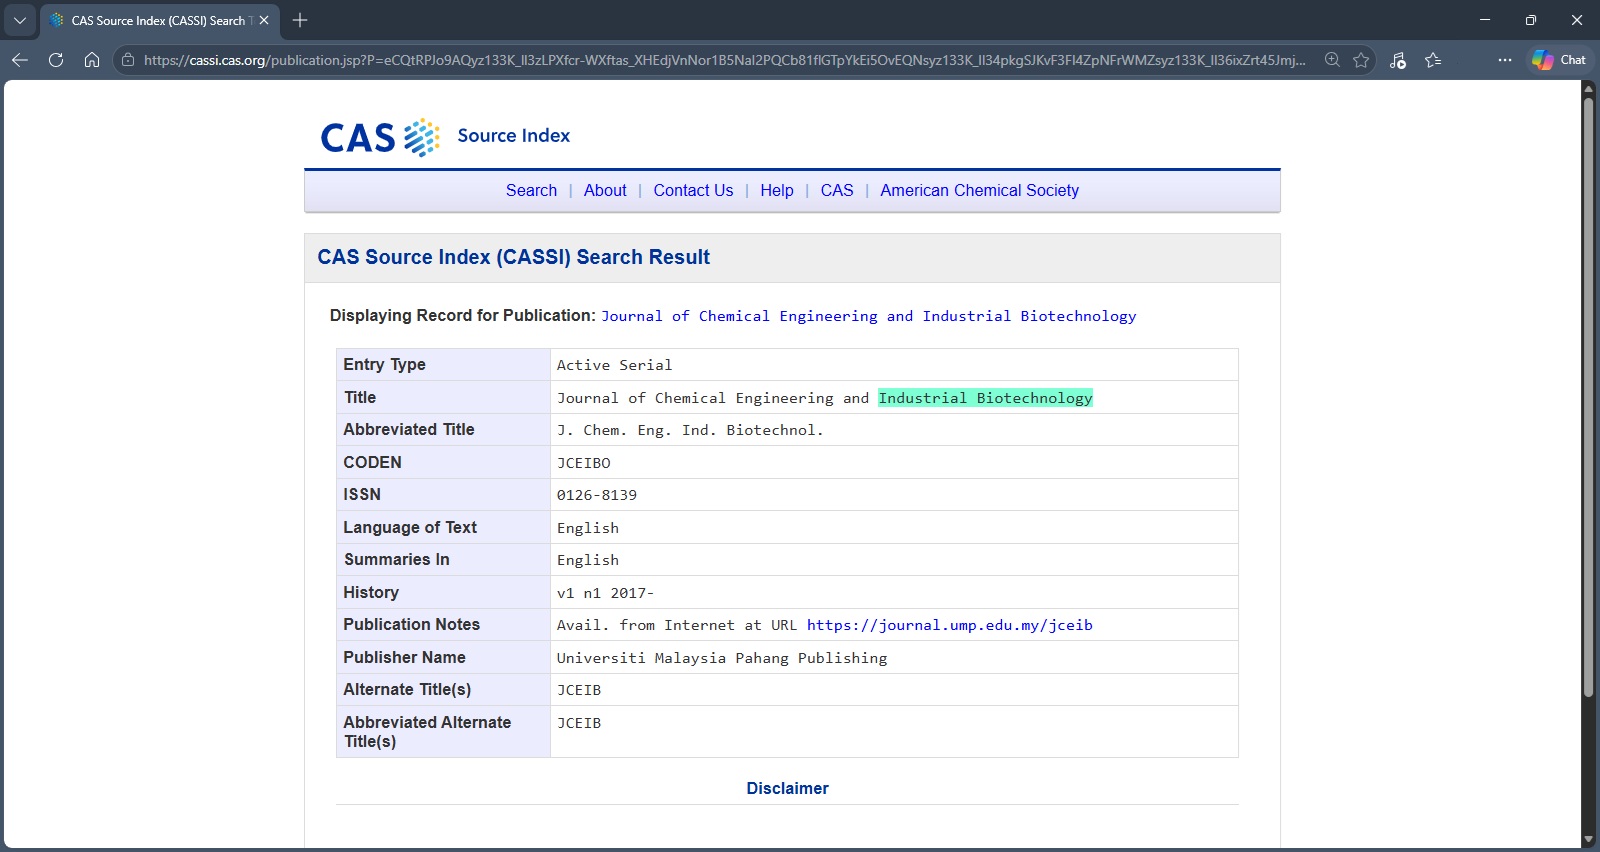Viewport: 1600px width, 852px height.
Task: Refresh the current page
Action: (x=56, y=60)
